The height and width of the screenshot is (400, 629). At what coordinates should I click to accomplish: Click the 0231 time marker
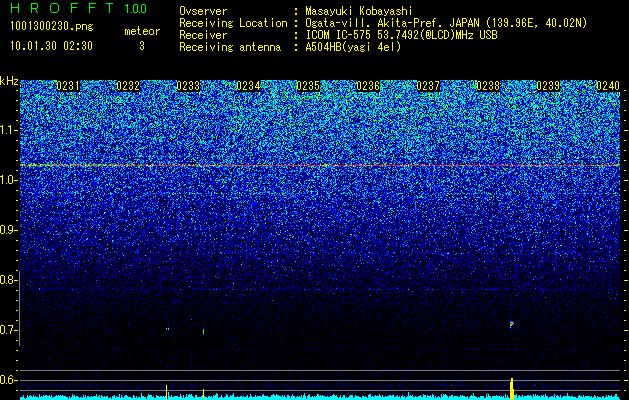(68, 86)
